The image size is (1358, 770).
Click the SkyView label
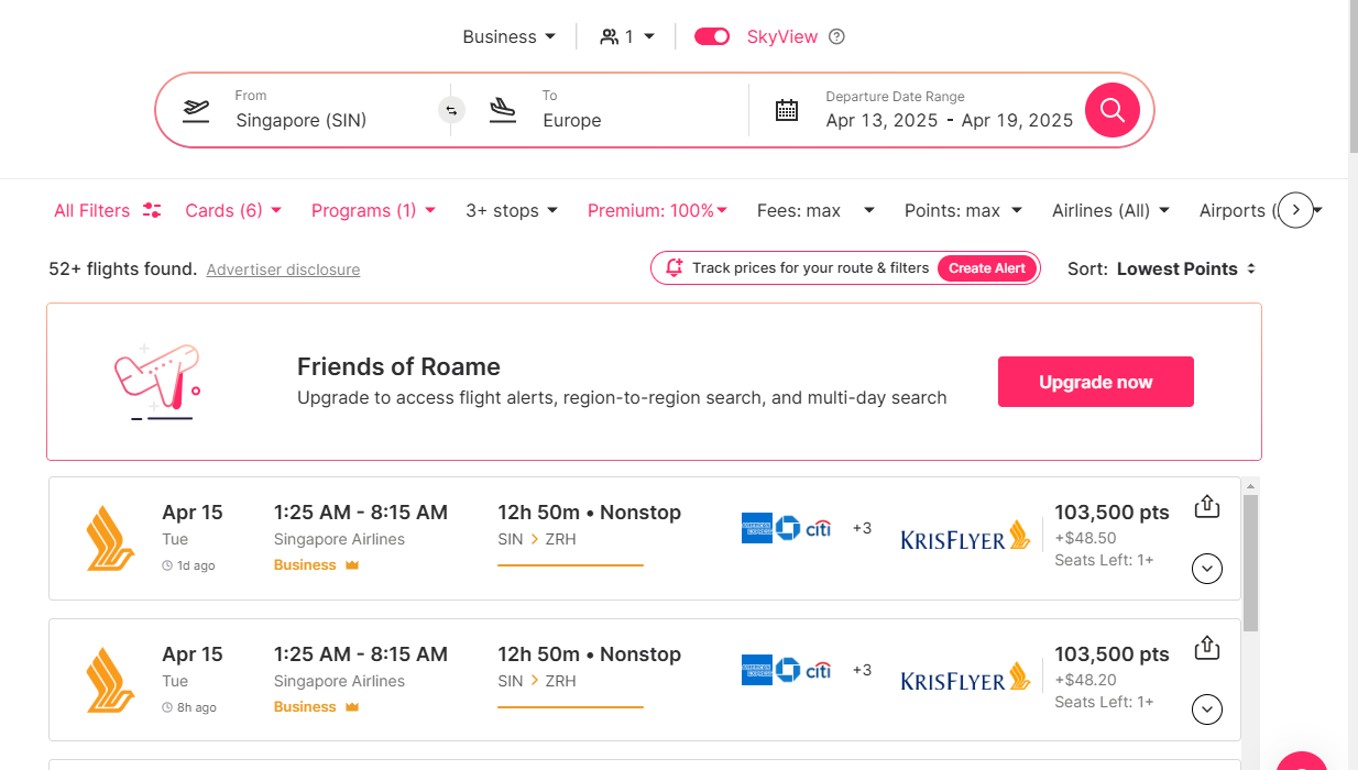point(782,37)
